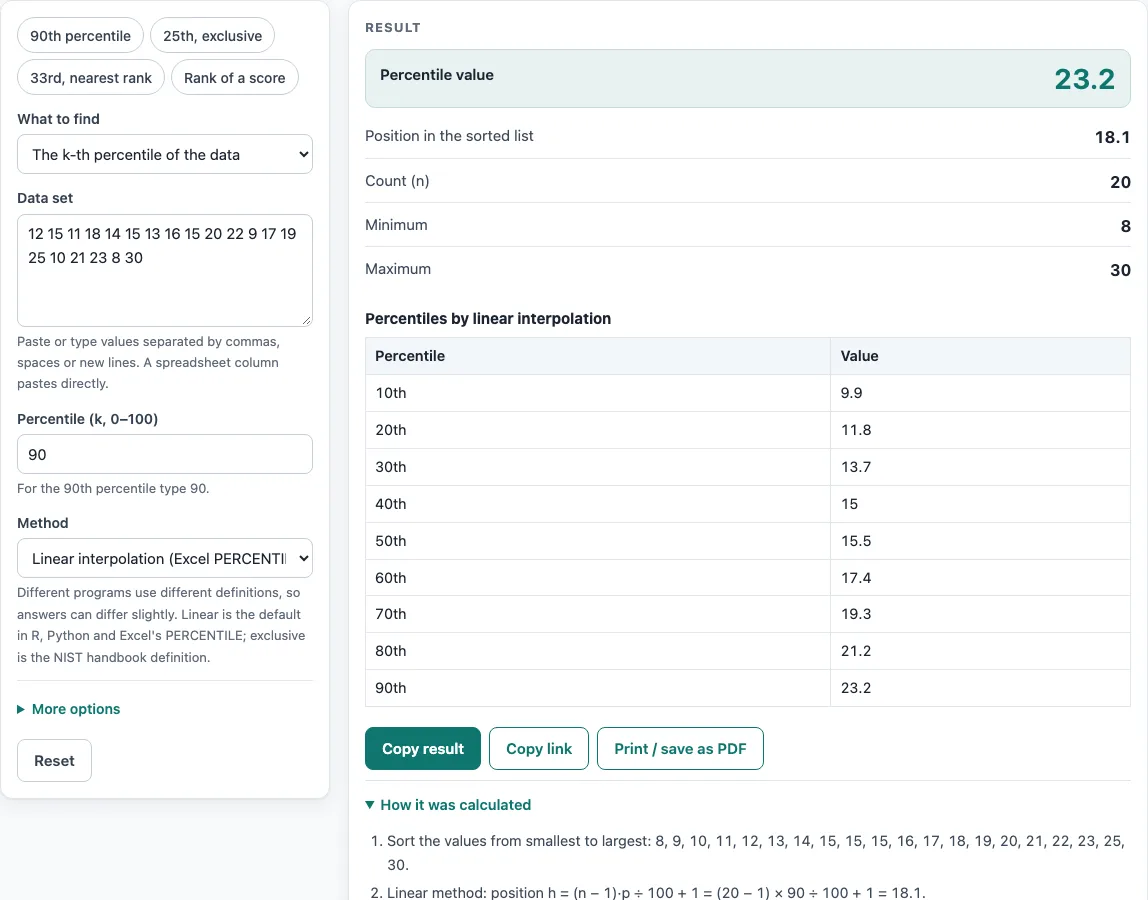Screen dimensions: 1148x900
Task: Select the Rank of a score preset
Action: tap(234, 78)
